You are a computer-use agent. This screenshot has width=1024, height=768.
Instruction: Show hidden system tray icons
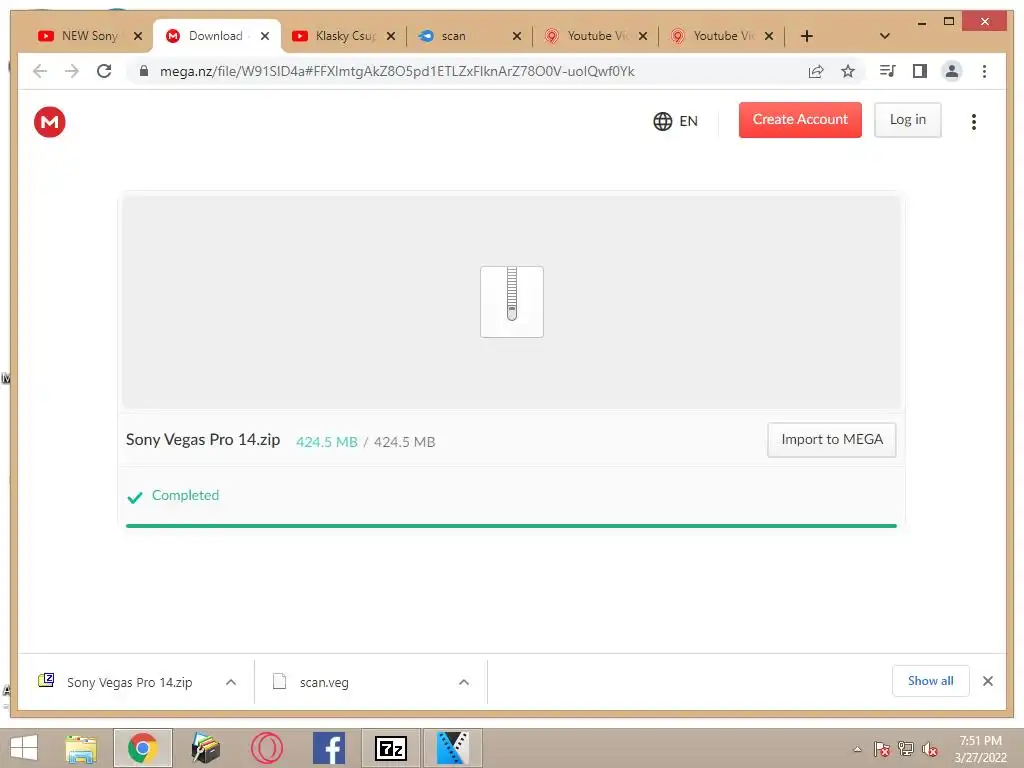(857, 749)
